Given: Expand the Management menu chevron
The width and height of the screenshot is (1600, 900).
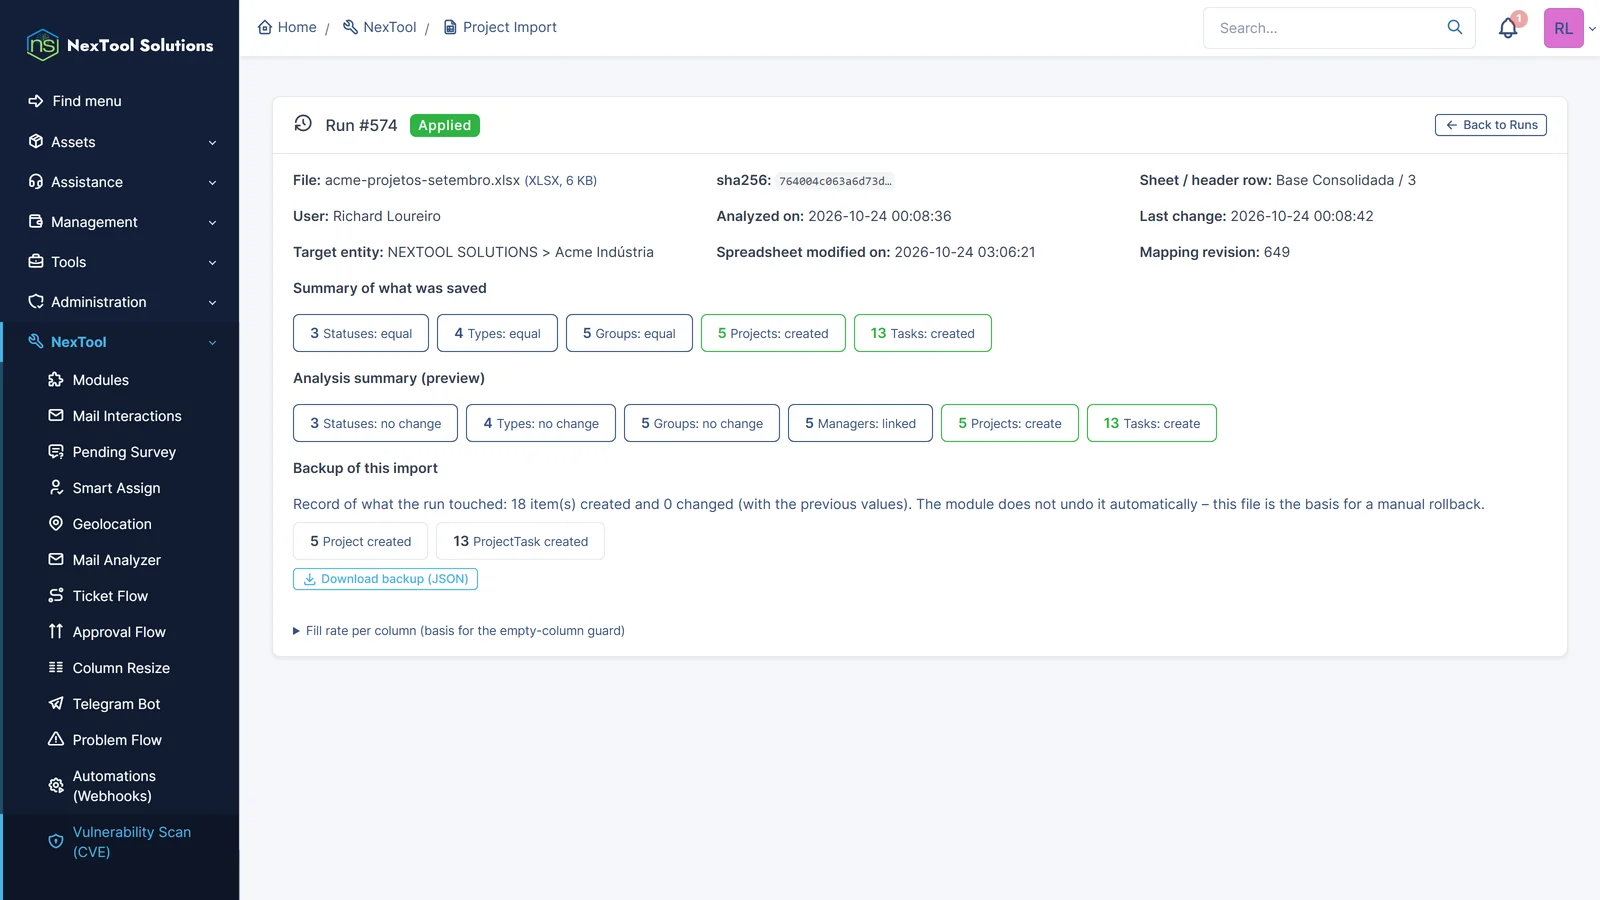Looking at the screenshot, I should coord(212,223).
